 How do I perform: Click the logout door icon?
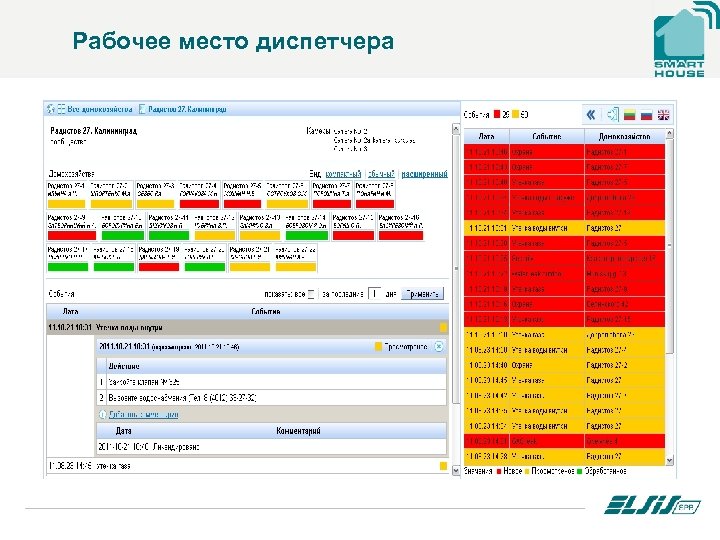(x=613, y=114)
